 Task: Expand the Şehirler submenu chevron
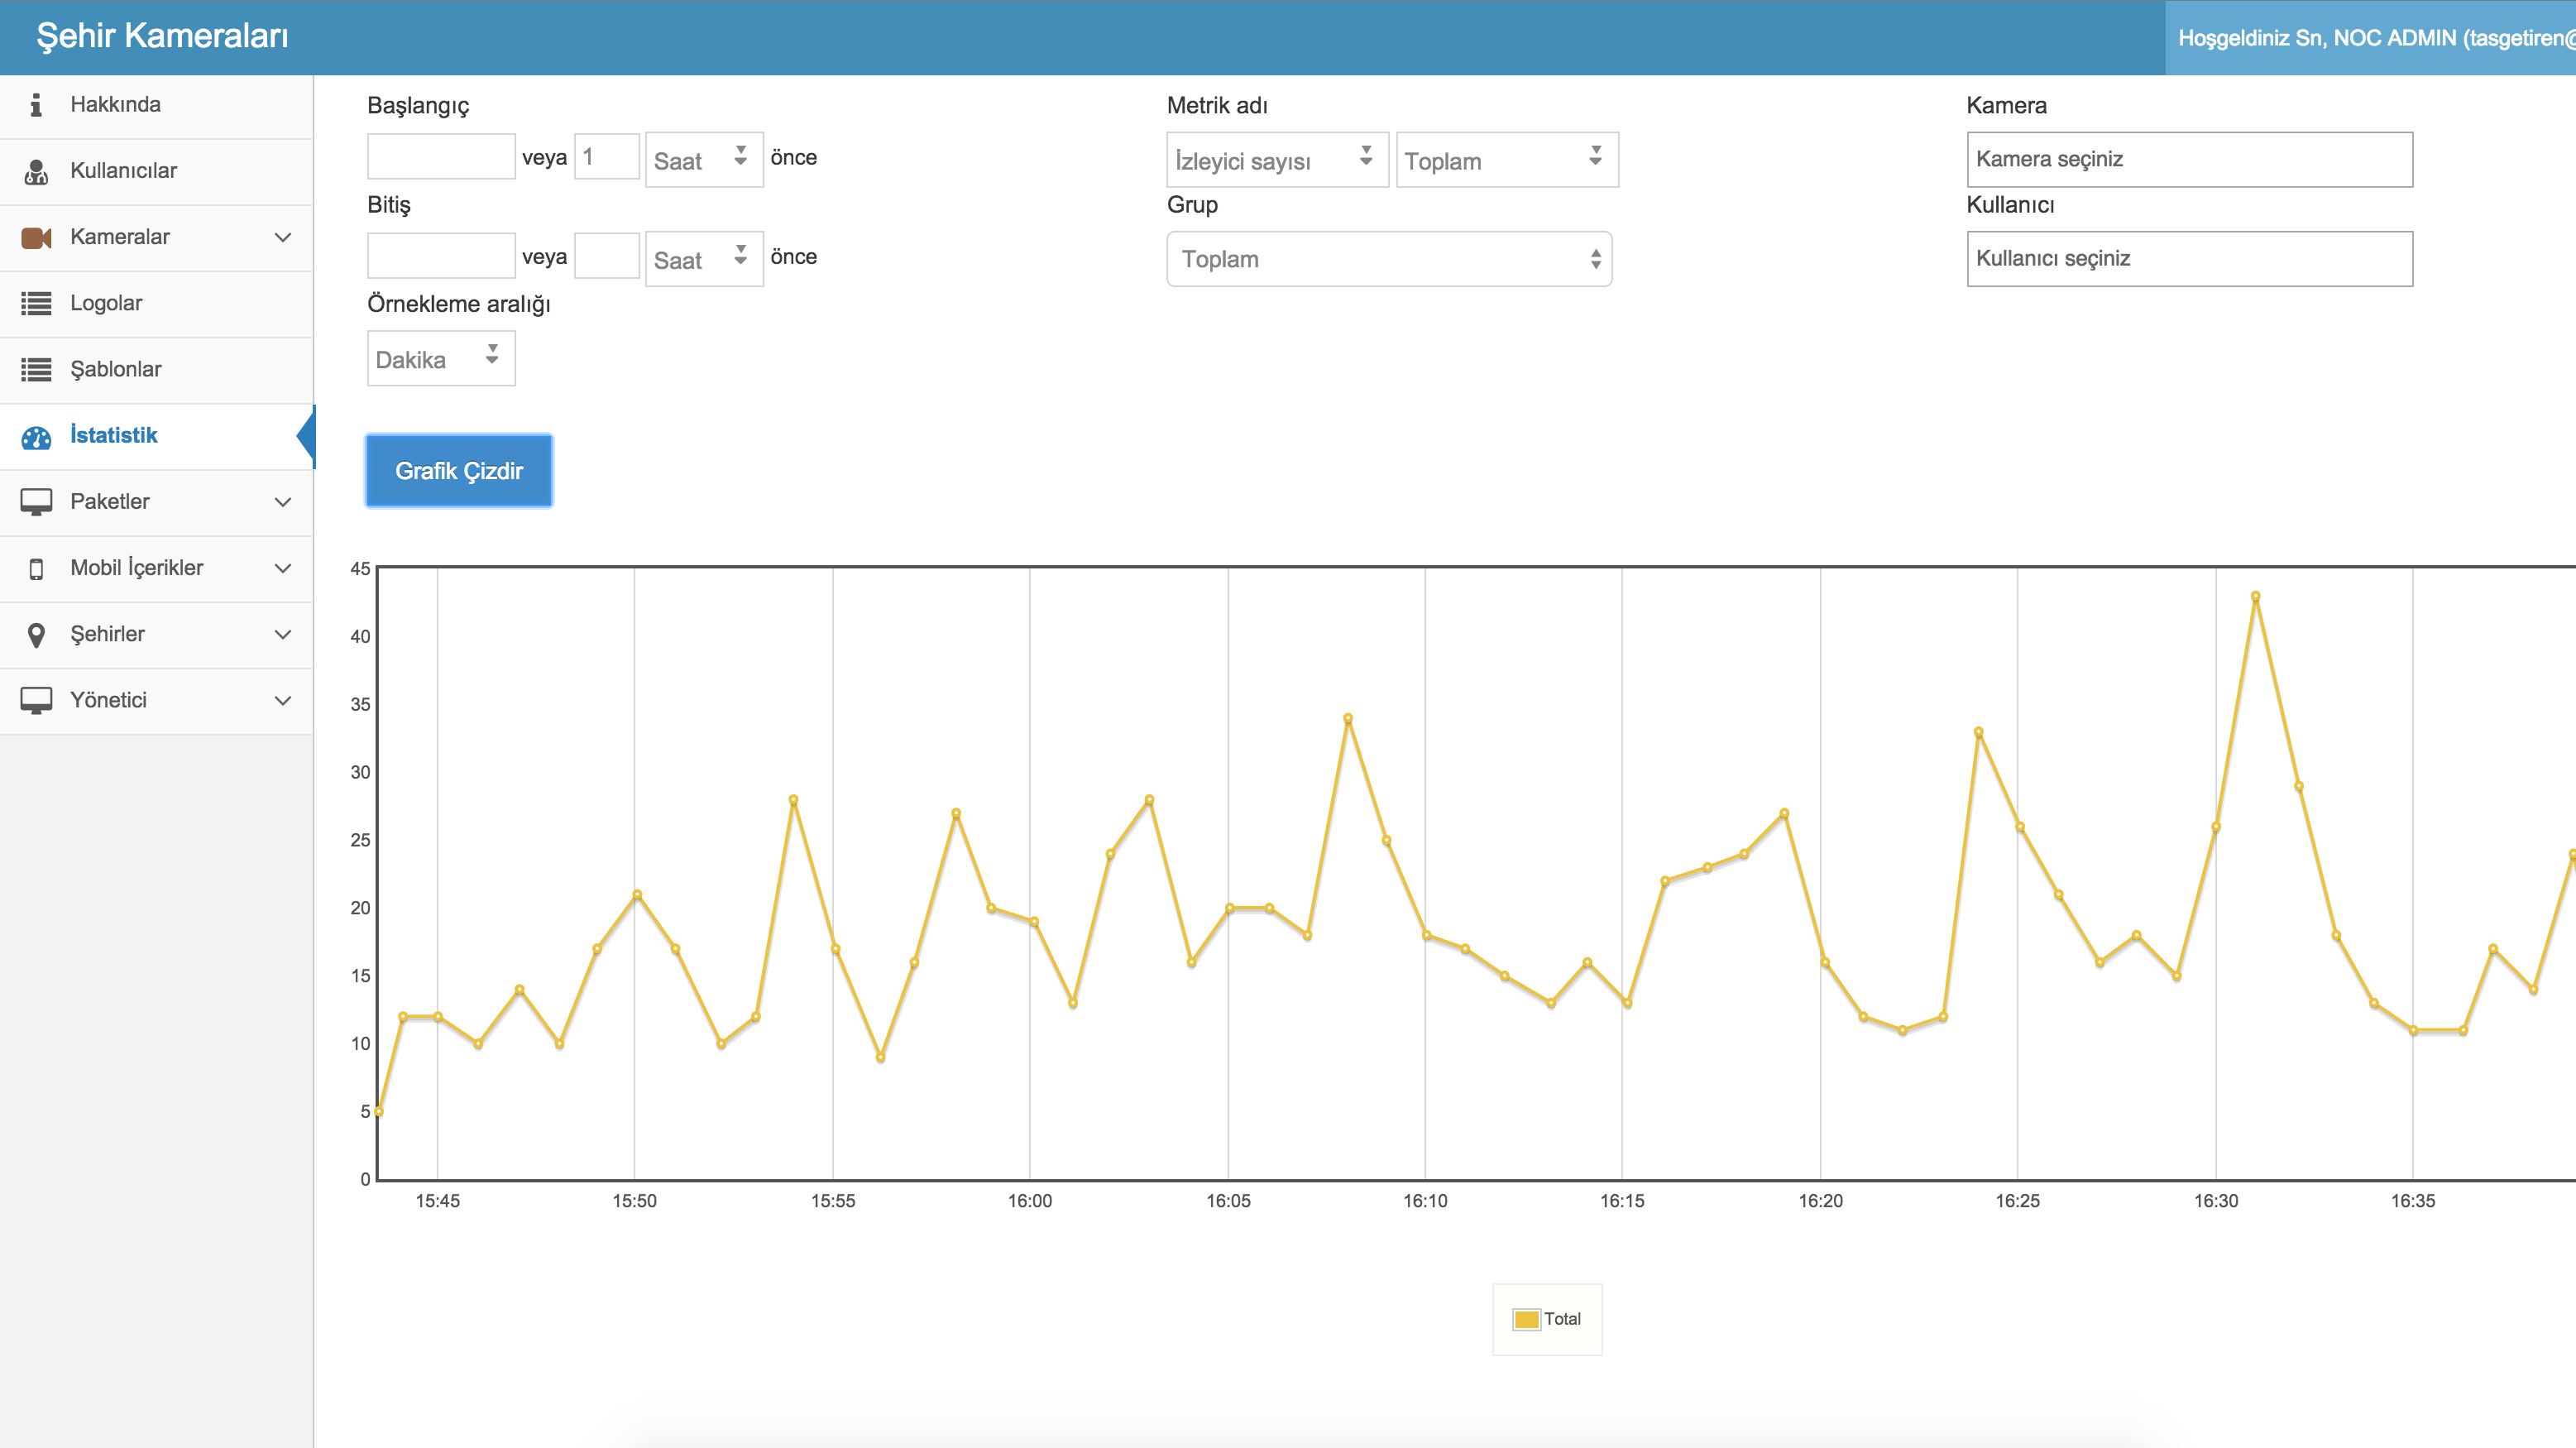tap(283, 635)
